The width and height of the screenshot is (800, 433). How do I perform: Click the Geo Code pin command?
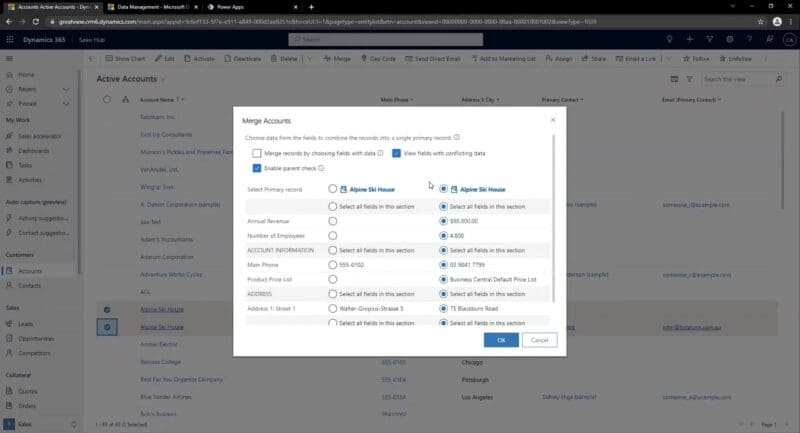pyautogui.click(x=378, y=59)
